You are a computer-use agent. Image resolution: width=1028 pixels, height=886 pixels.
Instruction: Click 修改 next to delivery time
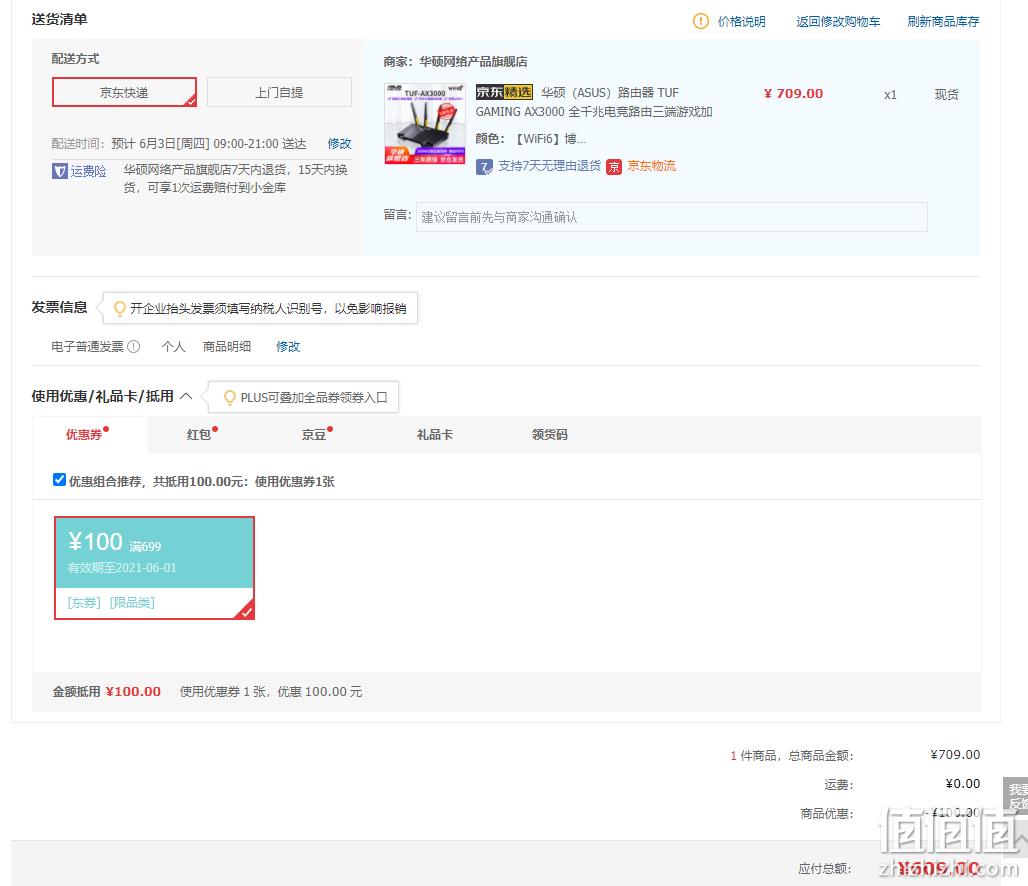click(339, 144)
